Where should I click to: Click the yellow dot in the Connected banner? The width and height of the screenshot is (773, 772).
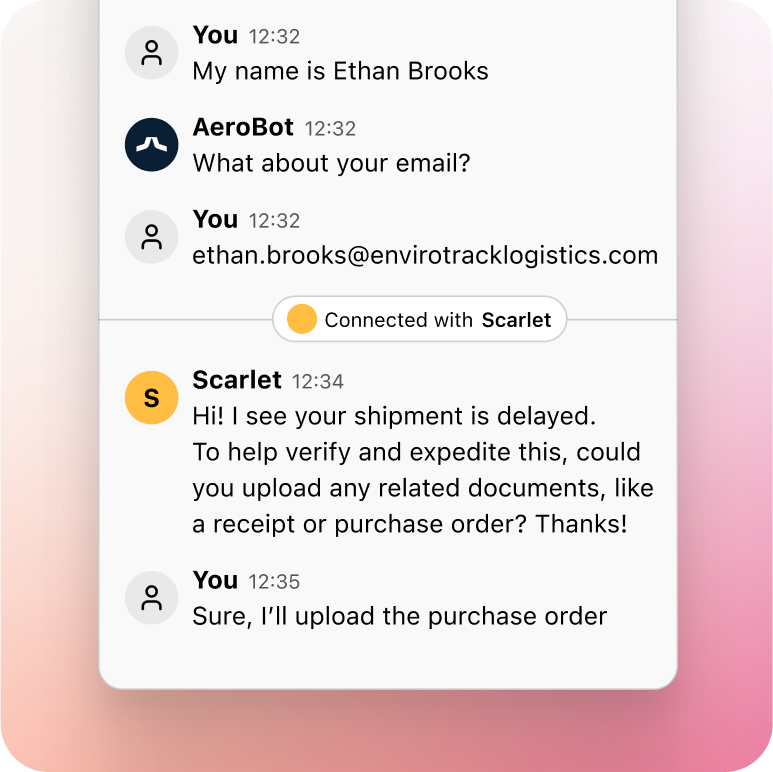(302, 319)
